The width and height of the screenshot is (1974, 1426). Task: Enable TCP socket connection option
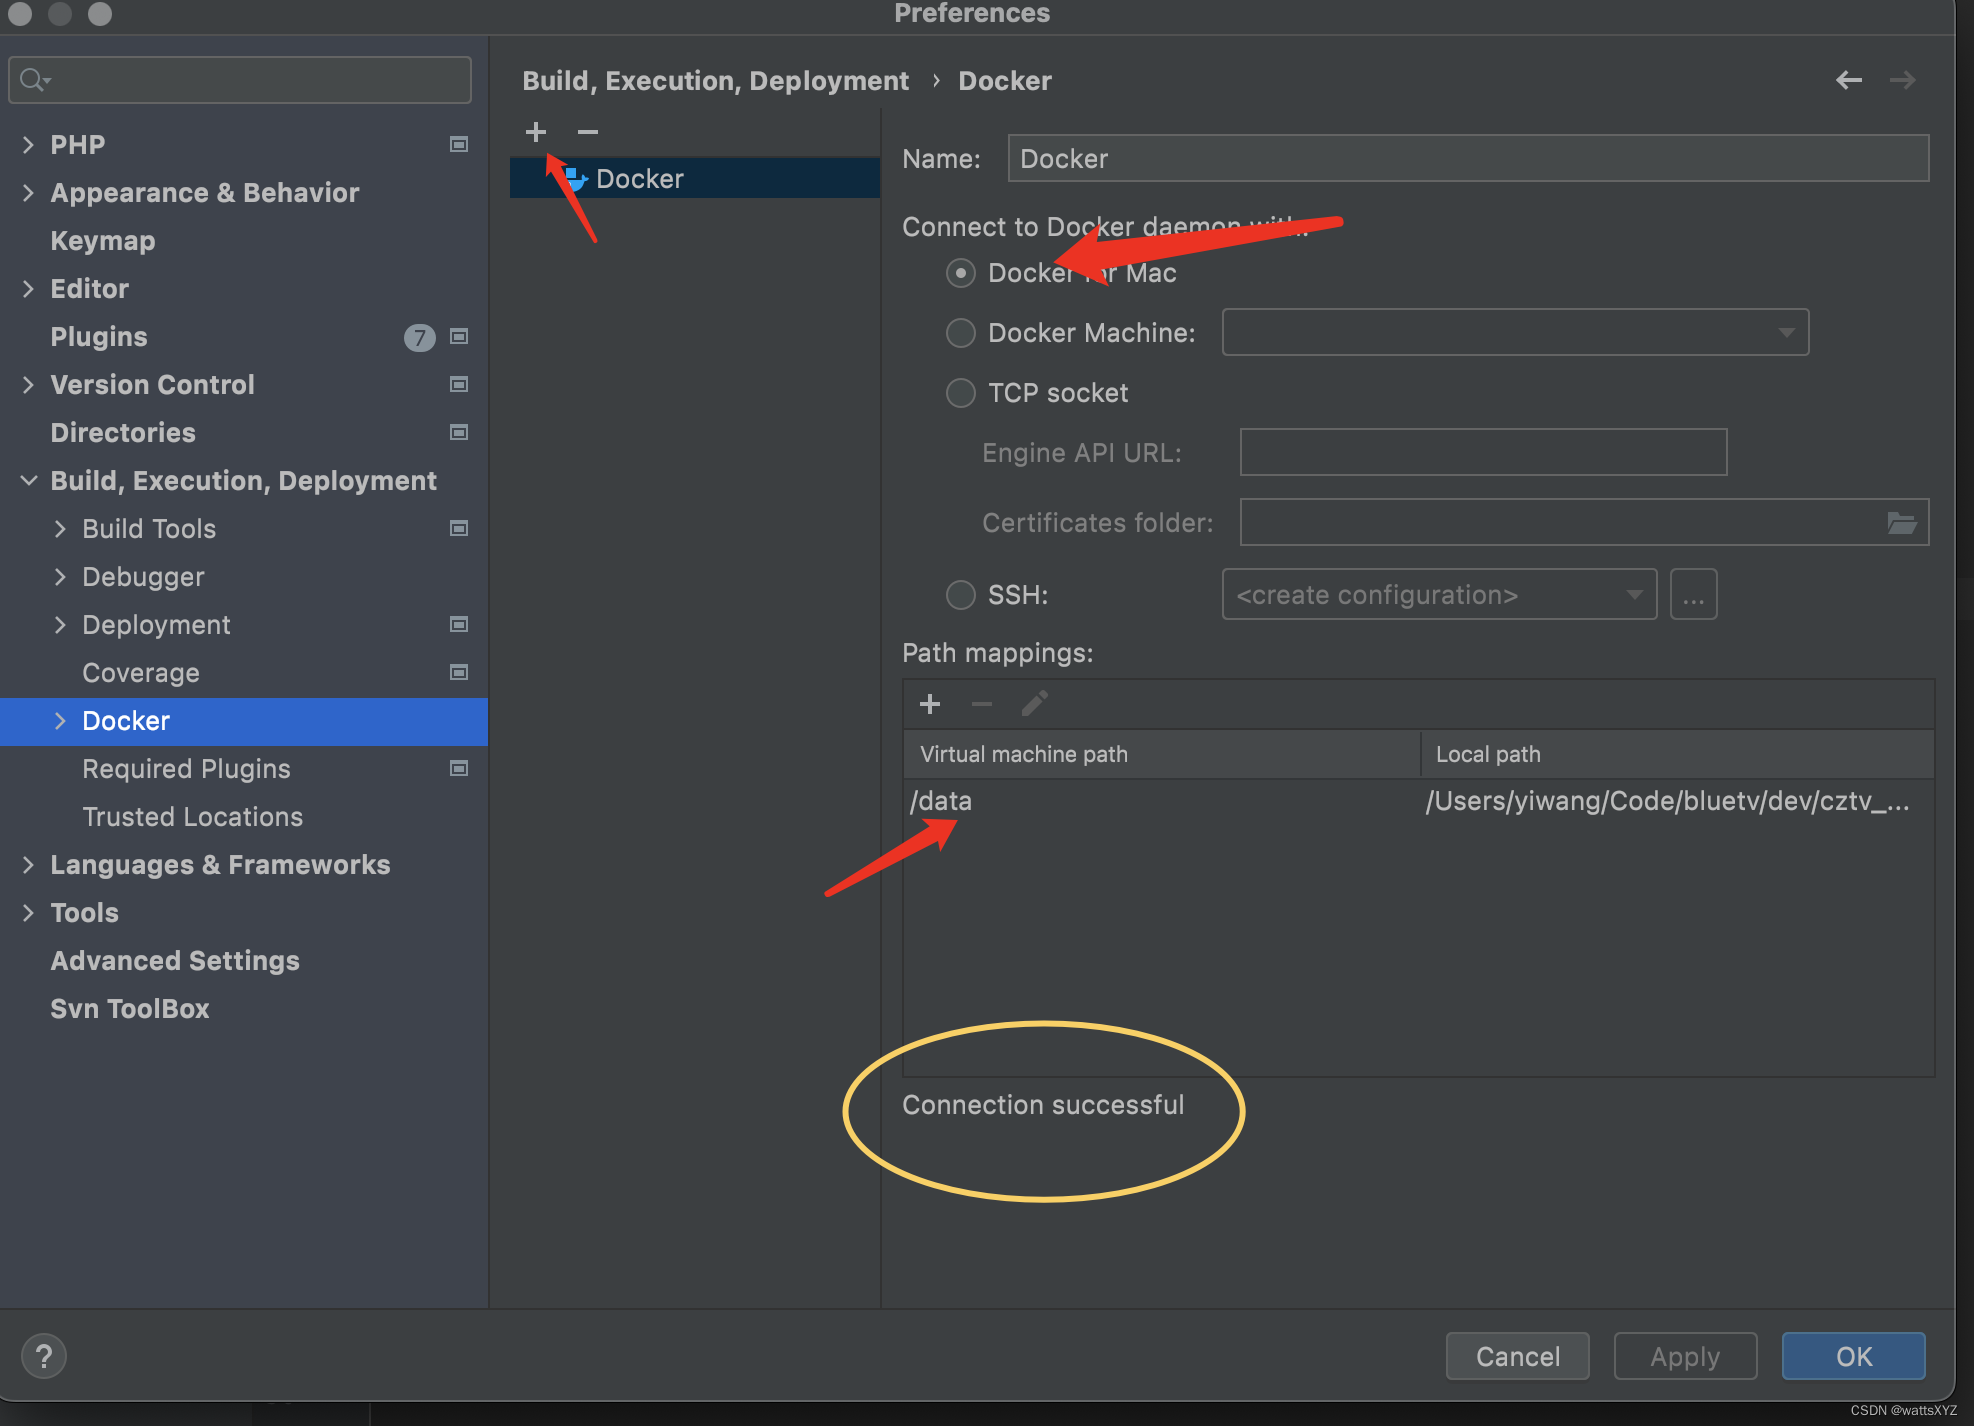(x=958, y=393)
